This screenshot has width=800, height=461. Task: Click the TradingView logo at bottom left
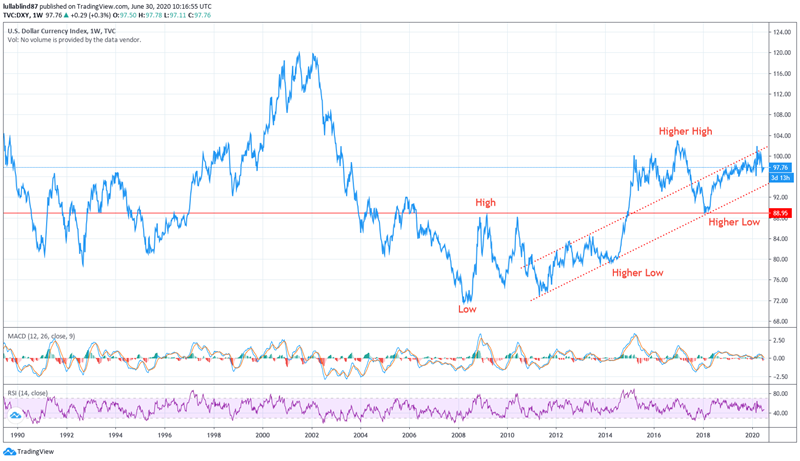[x=28, y=451]
